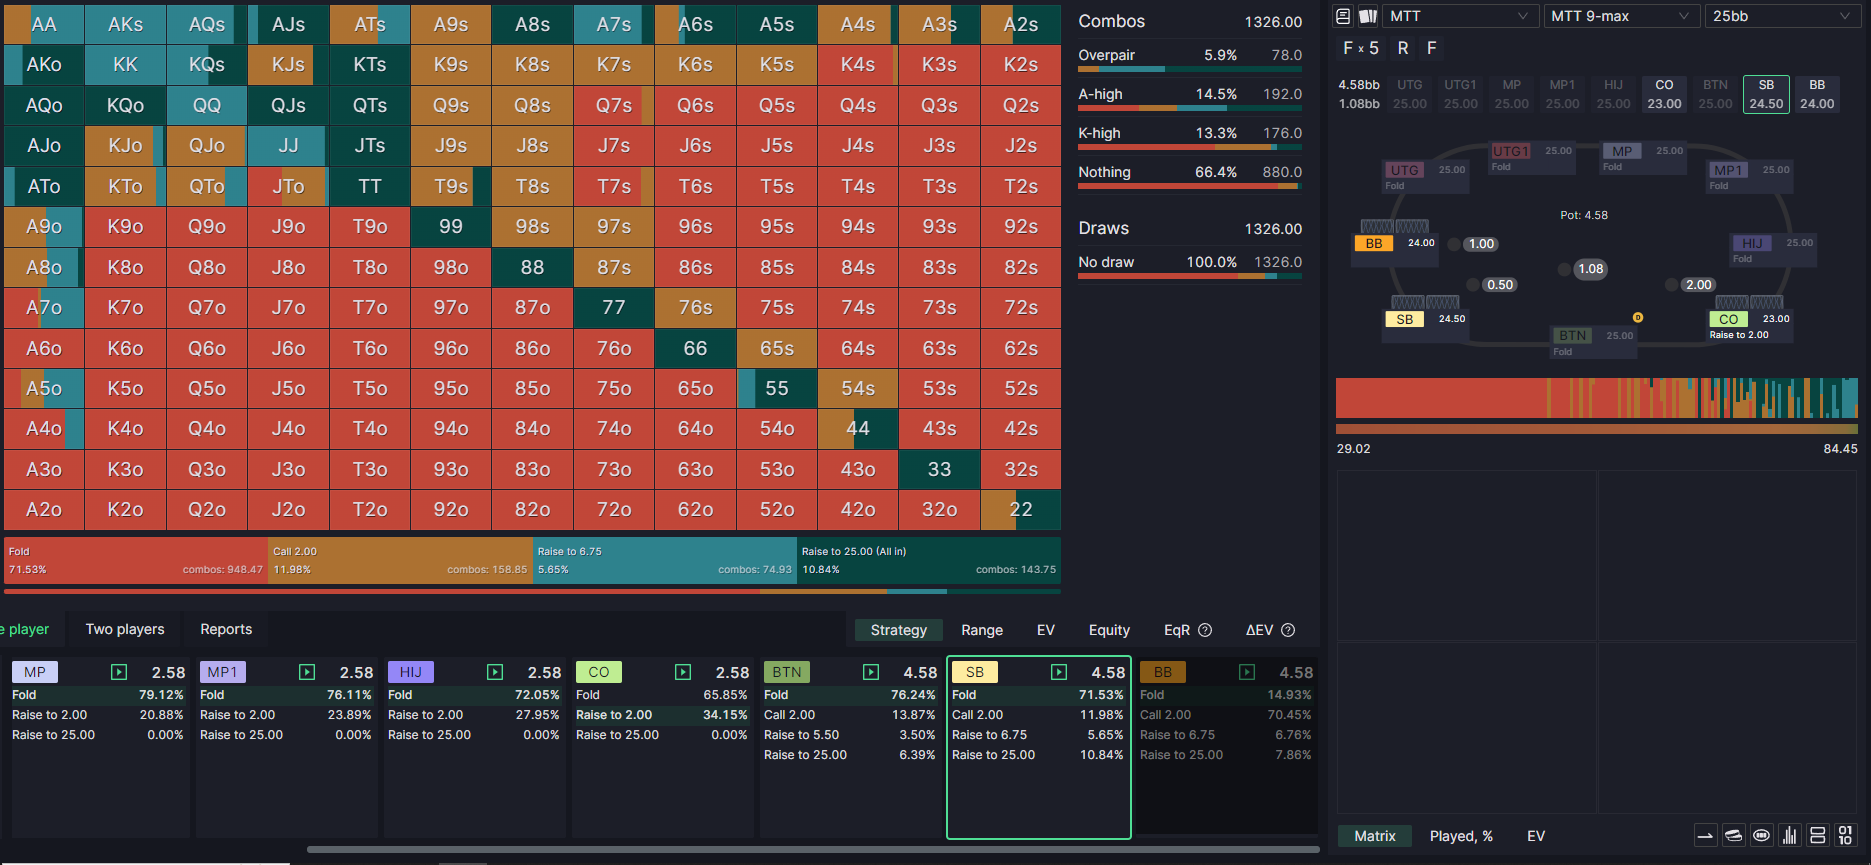Expand the MTT 9-max format dropdown
Viewport: 1871px width, 865px height.
coord(1621,16)
